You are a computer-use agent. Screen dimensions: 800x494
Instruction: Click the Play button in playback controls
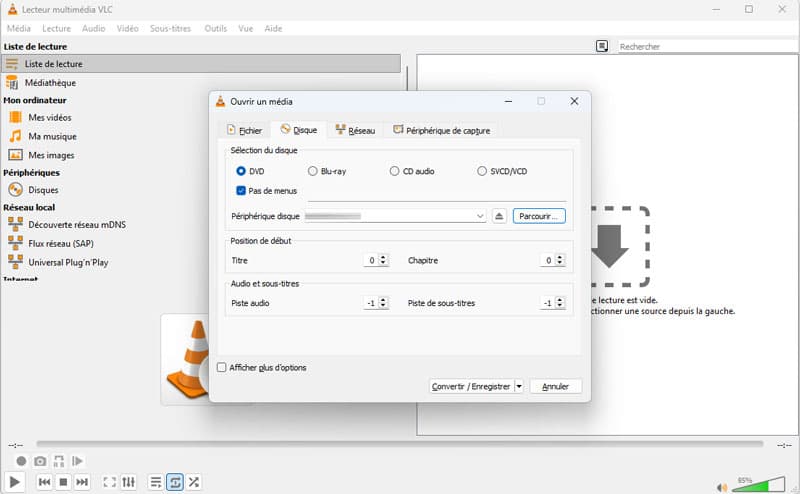click(x=16, y=482)
